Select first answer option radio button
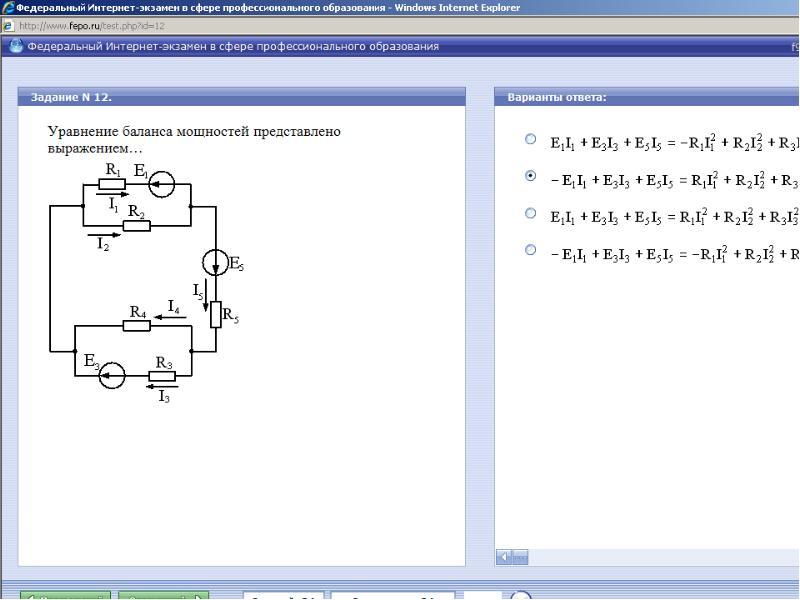The image size is (800, 600). click(531, 139)
